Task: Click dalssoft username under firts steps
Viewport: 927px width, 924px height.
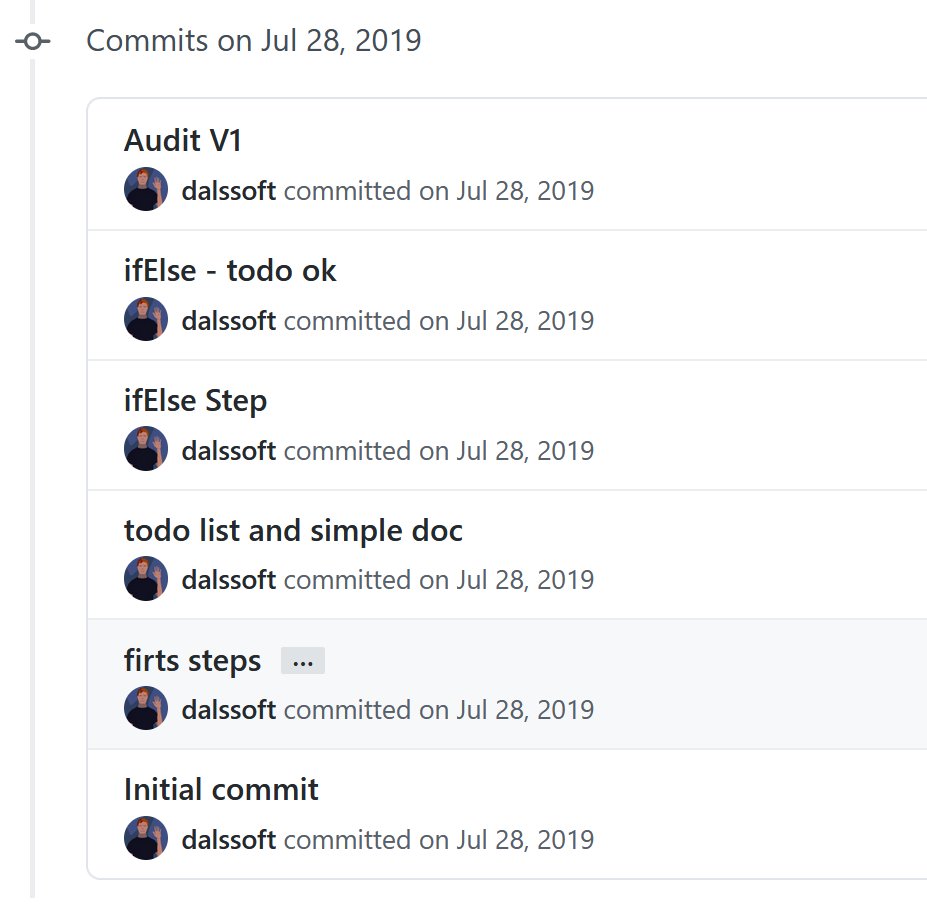Action: (229, 710)
